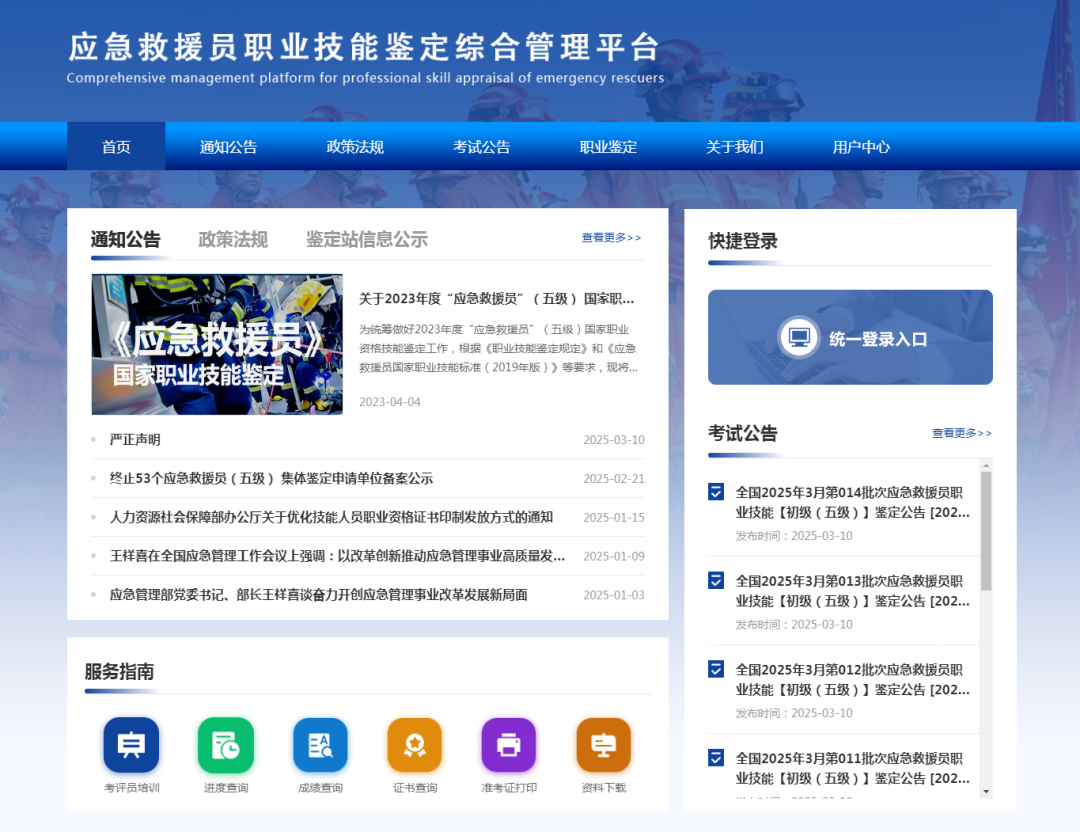The image size is (1080, 832).
Task: Select the 资料下载 download icon
Action: 602,744
